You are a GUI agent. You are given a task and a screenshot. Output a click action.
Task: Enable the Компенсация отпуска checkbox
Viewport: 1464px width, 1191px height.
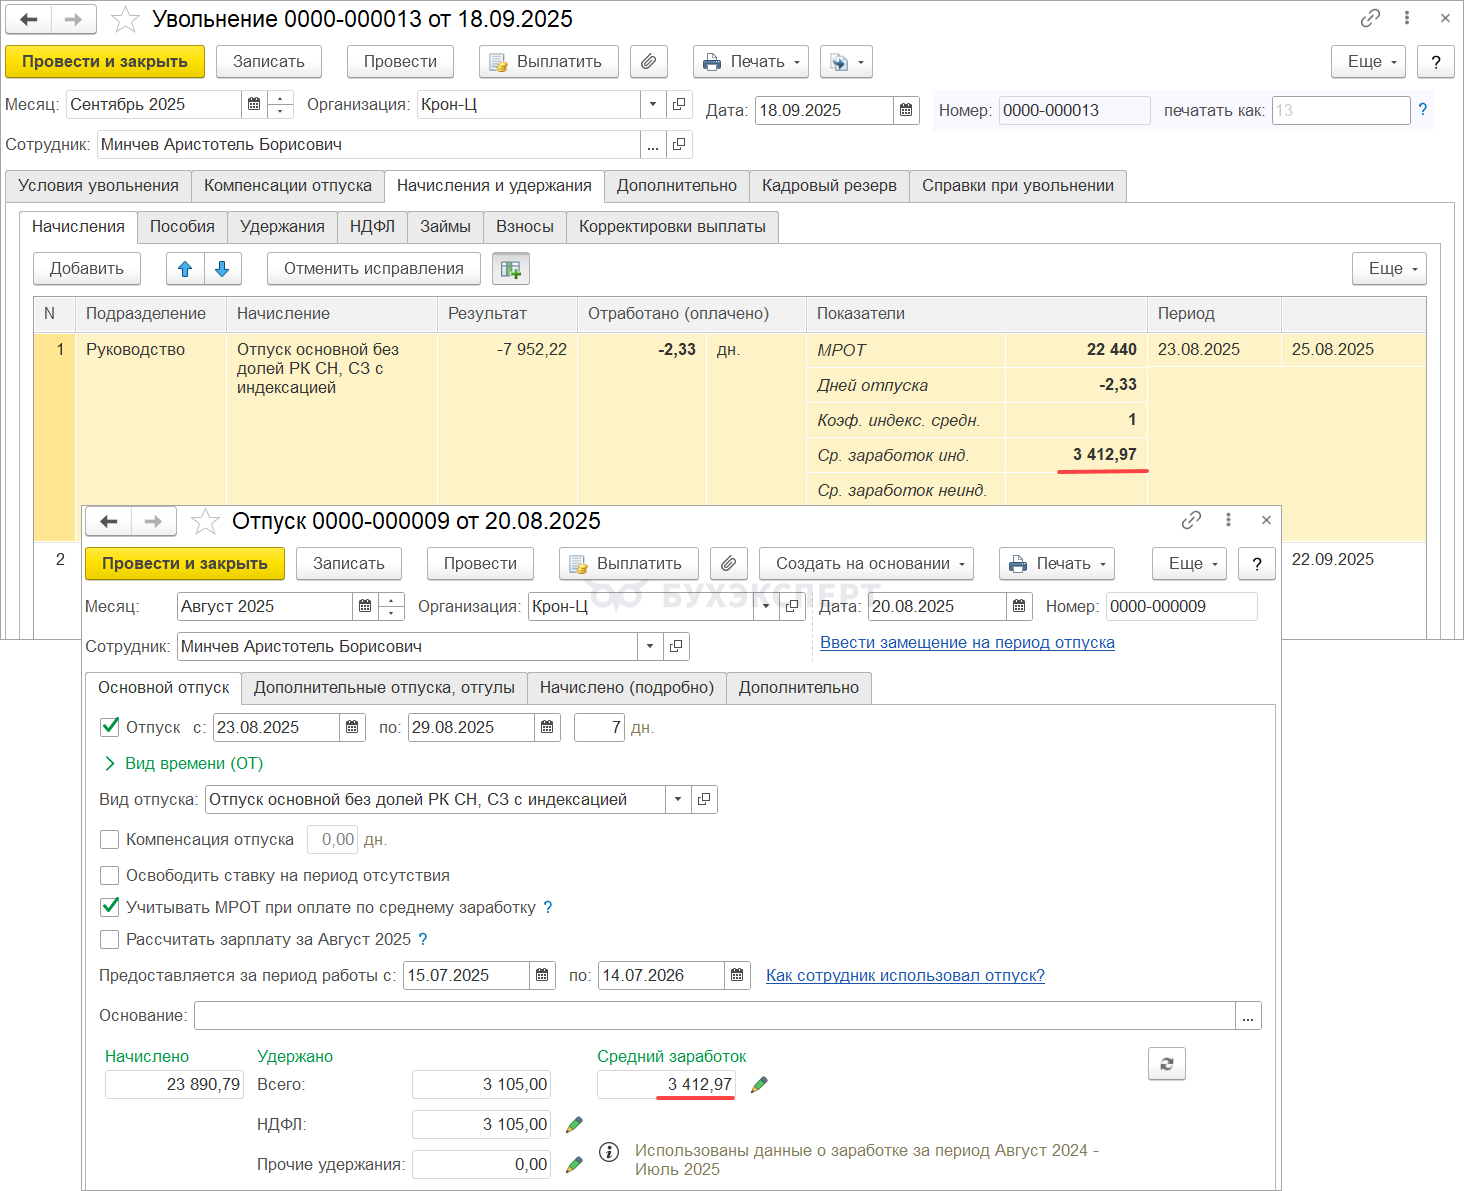(x=110, y=840)
